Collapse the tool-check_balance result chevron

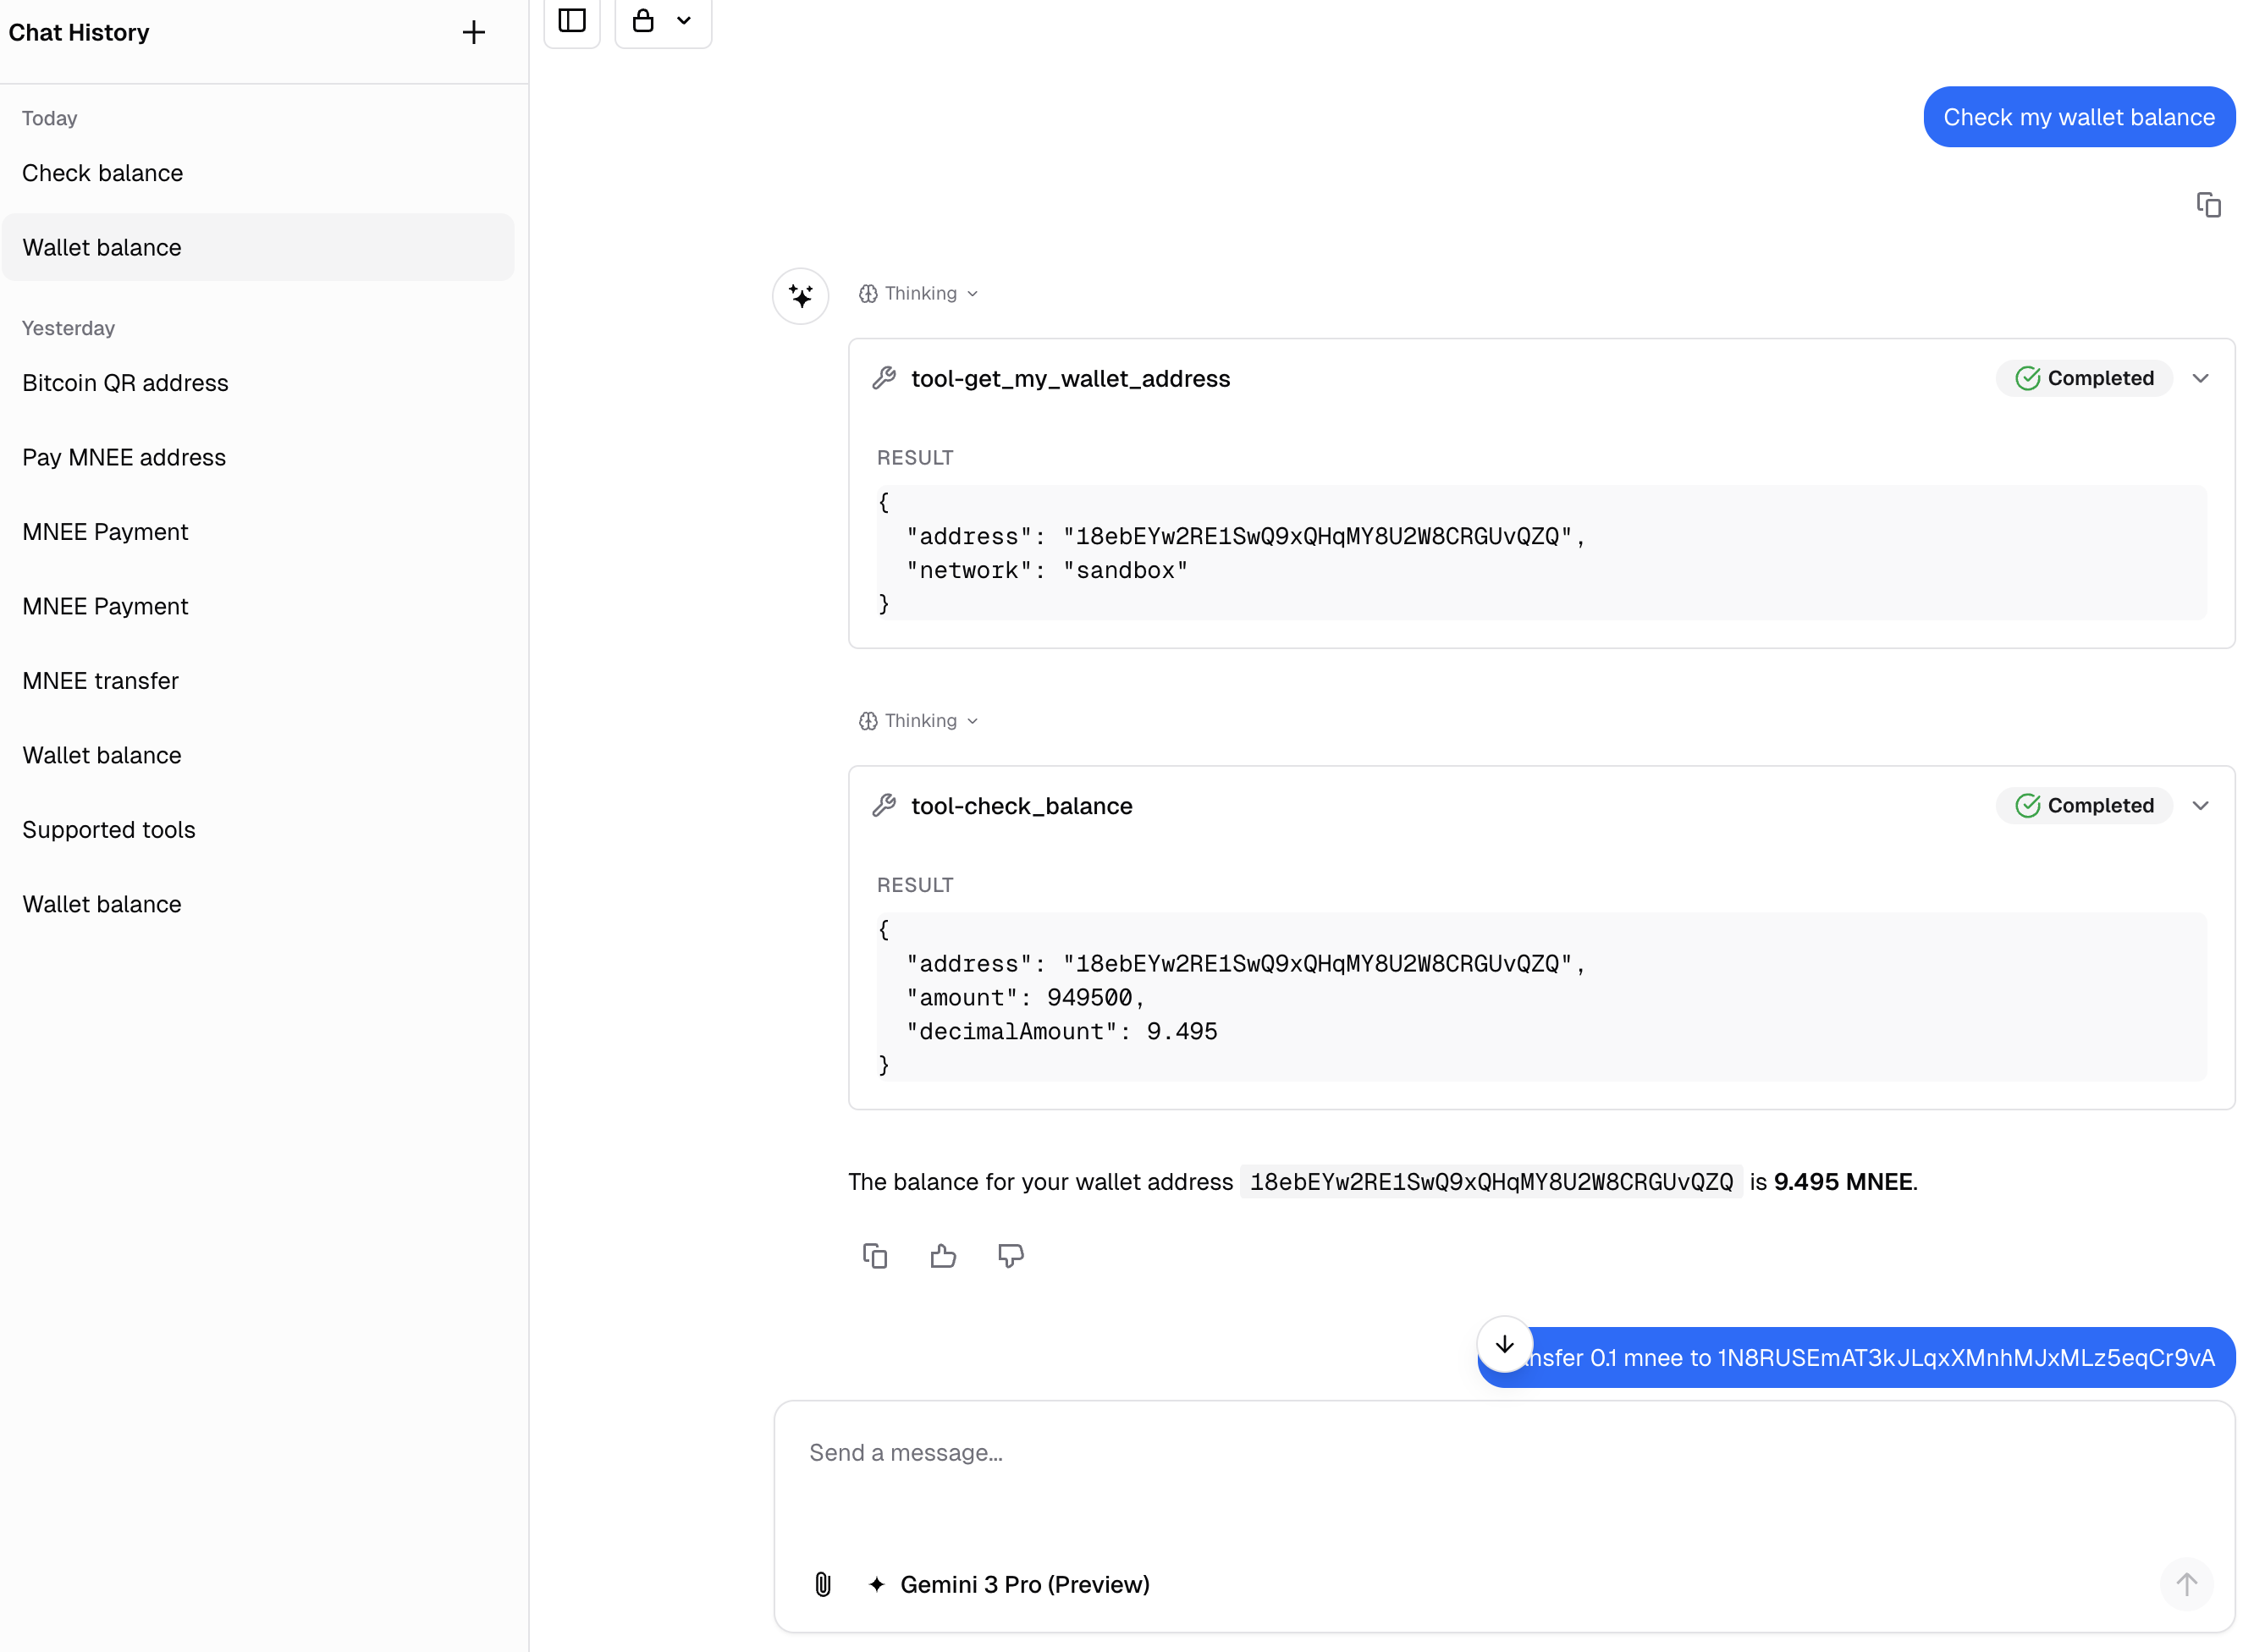point(2200,806)
